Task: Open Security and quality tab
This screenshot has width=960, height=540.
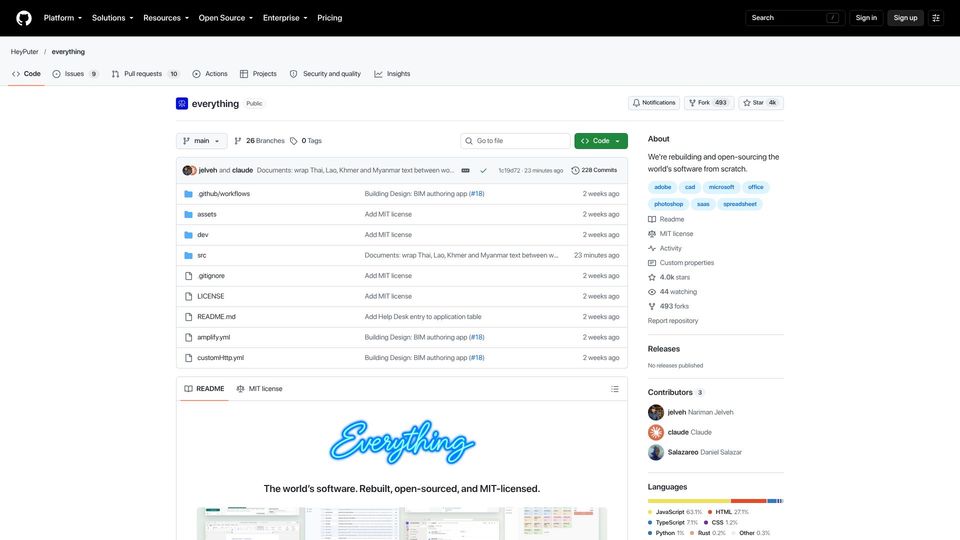Action: coord(325,74)
